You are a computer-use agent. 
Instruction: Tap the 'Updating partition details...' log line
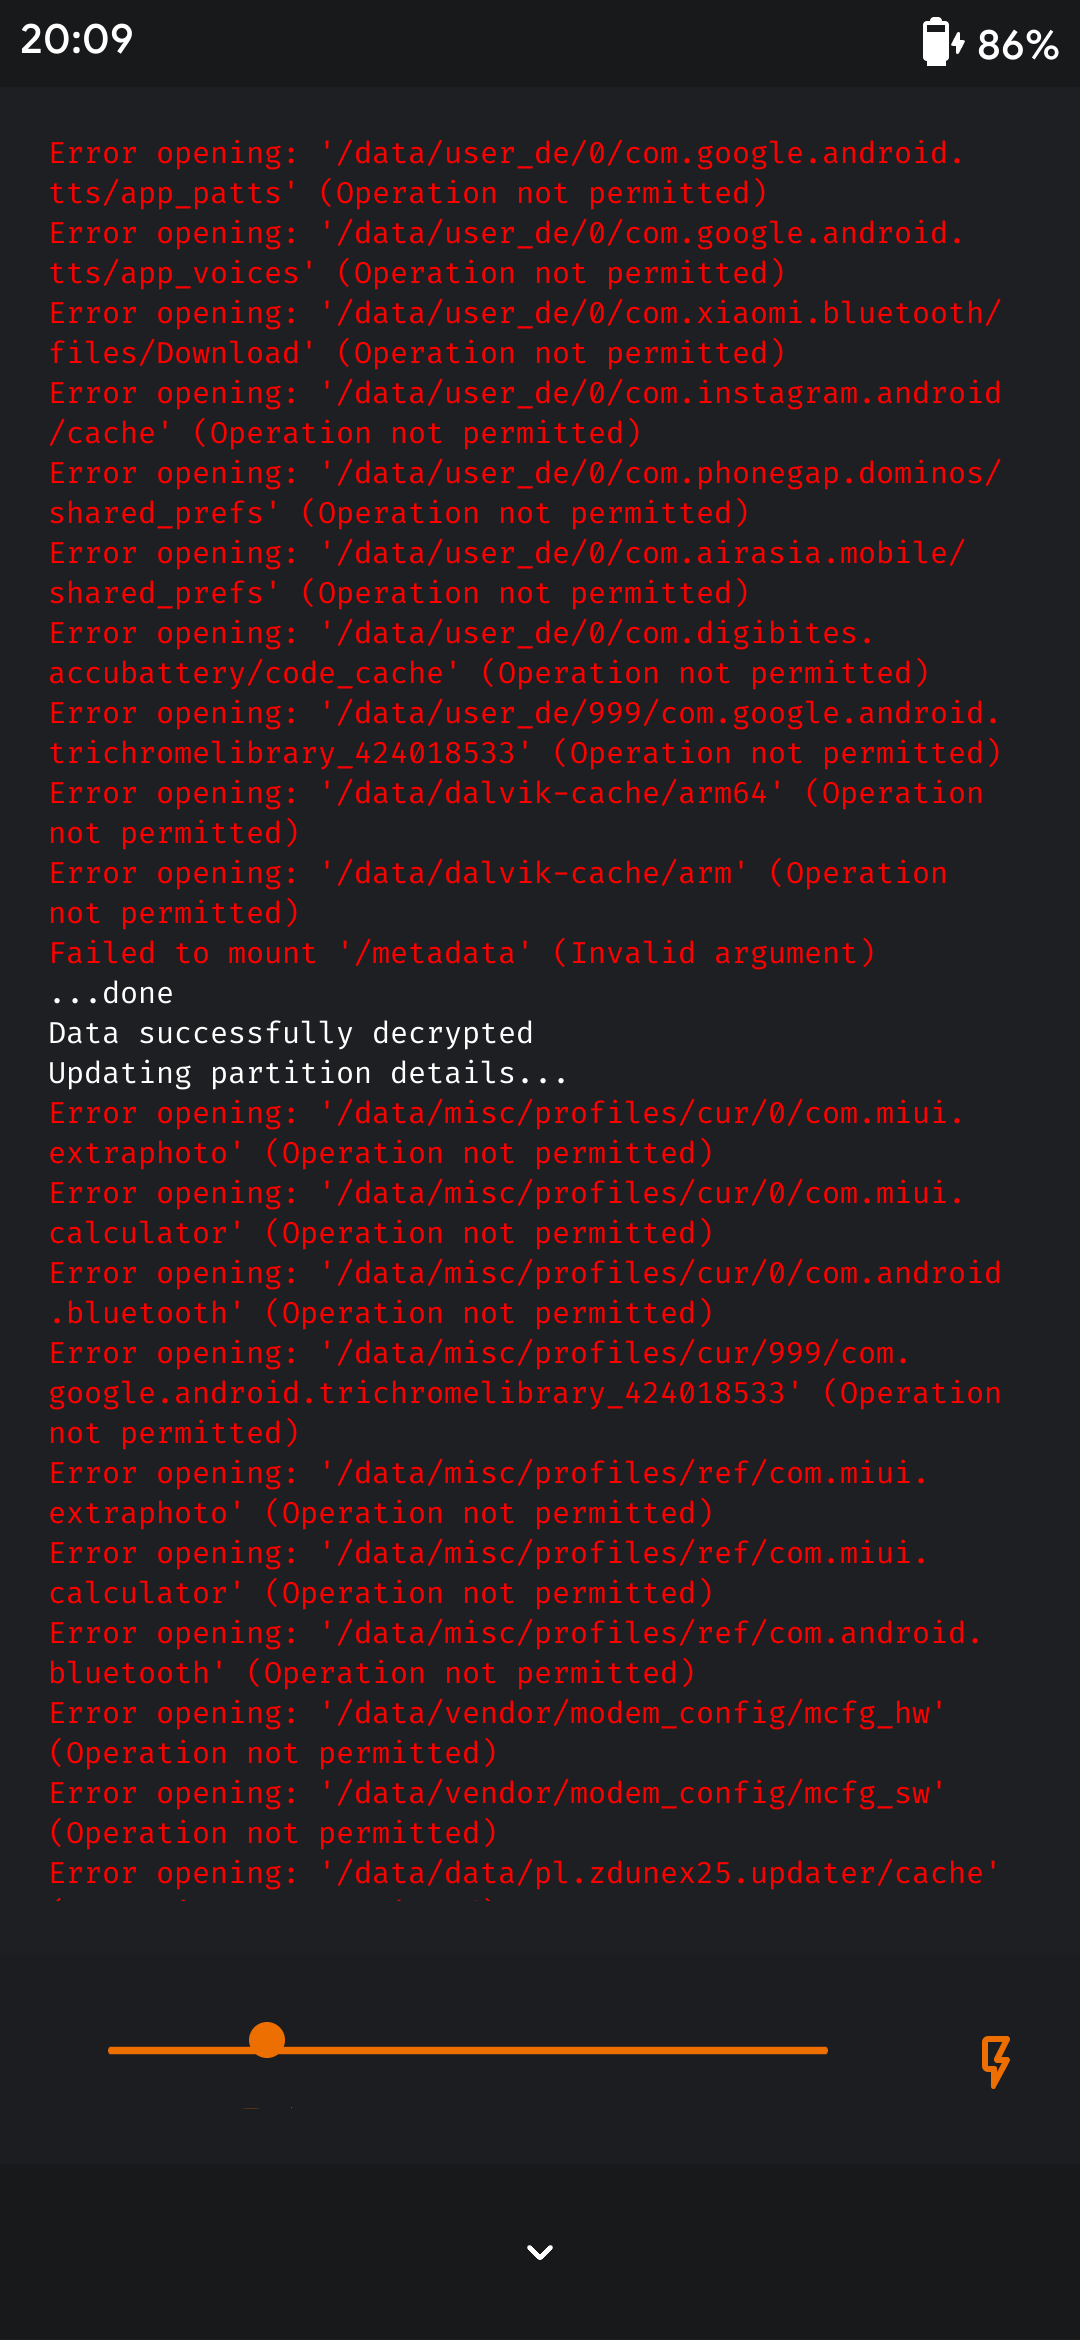pyautogui.click(x=308, y=1073)
